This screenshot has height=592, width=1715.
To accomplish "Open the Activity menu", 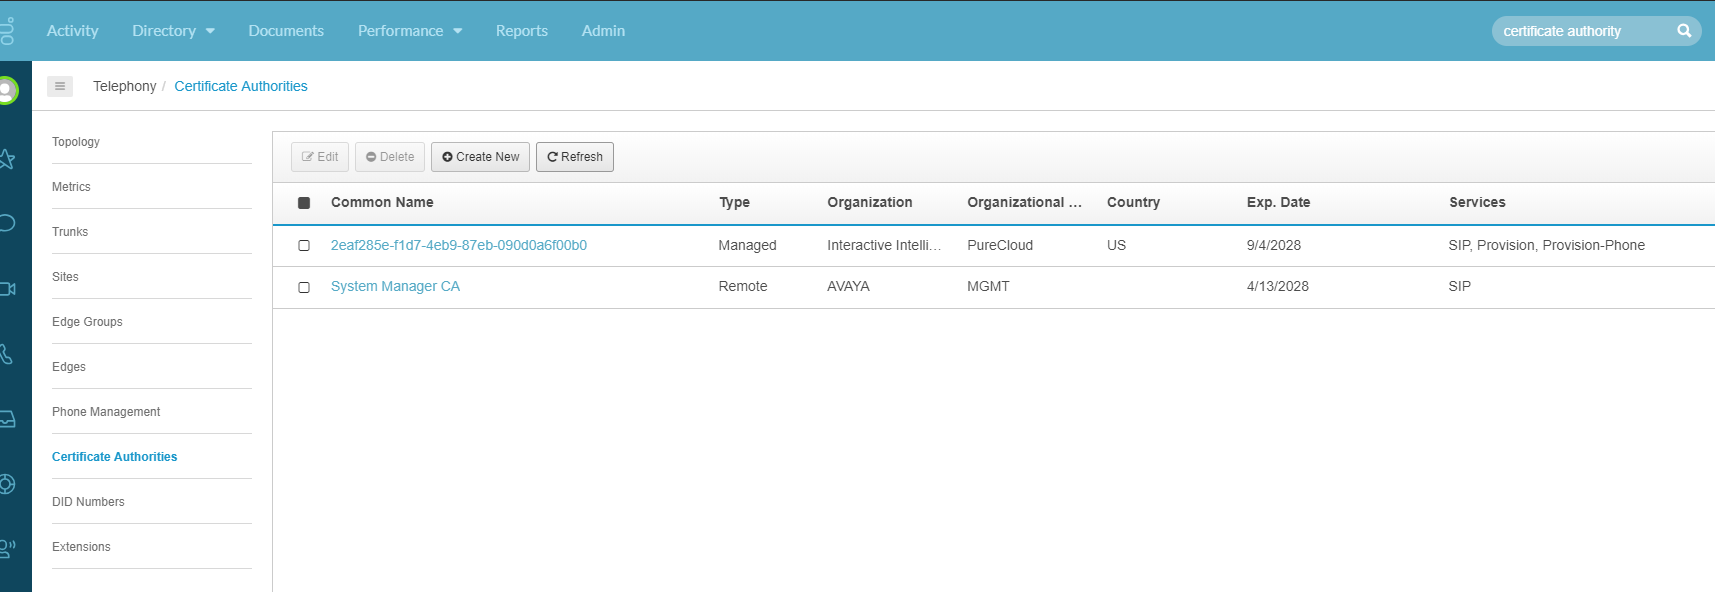I will (x=72, y=31).
